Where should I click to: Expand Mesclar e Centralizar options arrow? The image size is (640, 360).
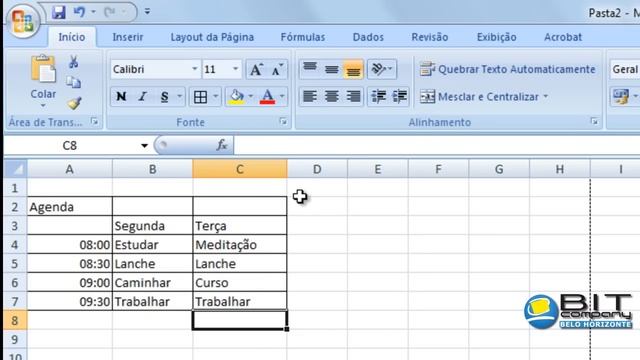(546, 97)
